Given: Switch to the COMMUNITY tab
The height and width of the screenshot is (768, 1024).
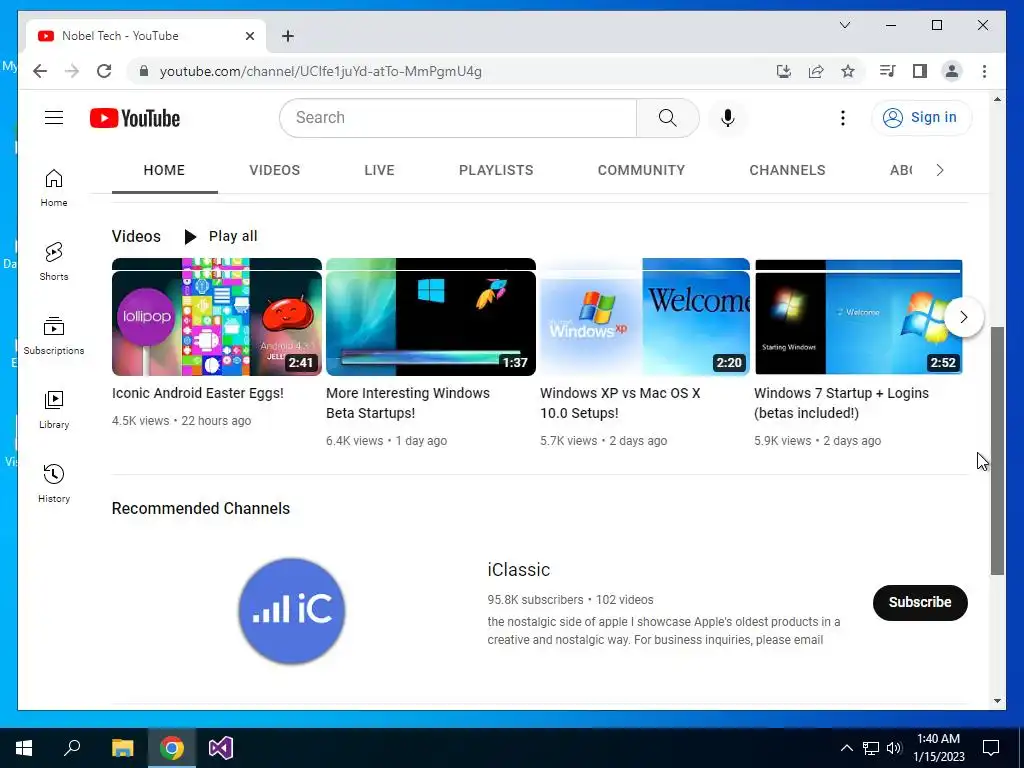Looking at the screenshot, I should (641, 170).
